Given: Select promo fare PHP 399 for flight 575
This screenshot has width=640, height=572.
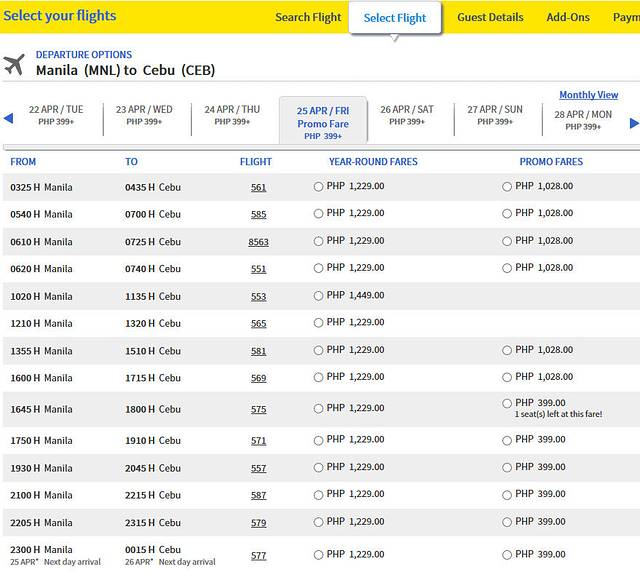Looking at the screenshot, I should coord(507,403).
